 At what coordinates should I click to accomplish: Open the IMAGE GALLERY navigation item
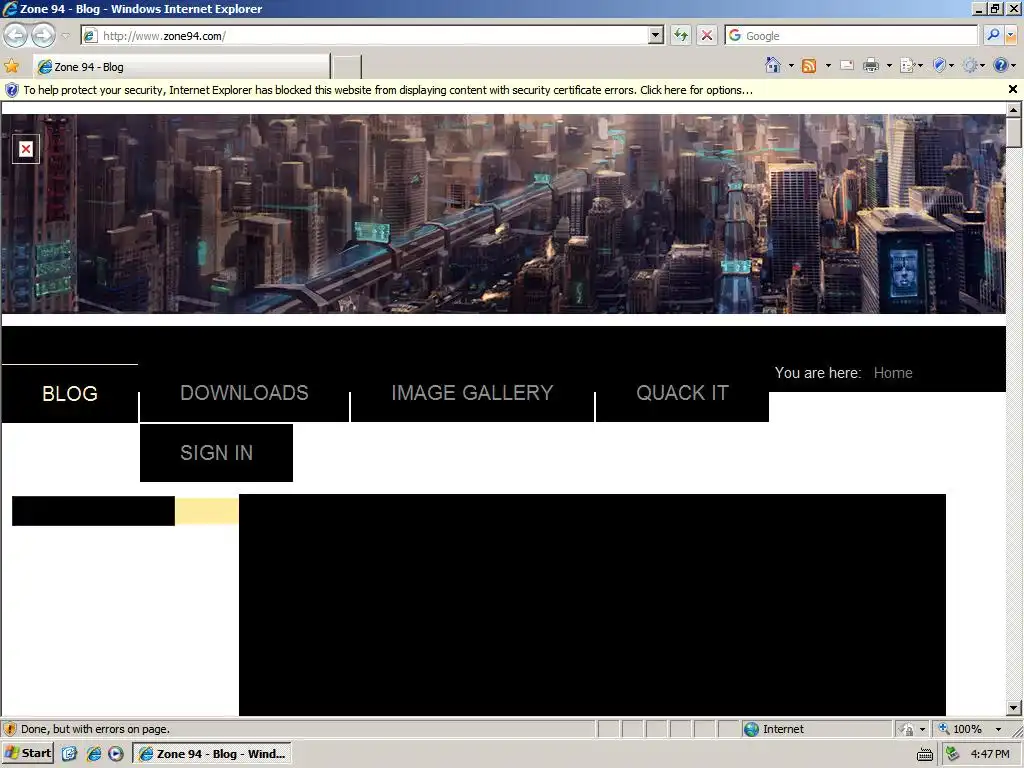(x=472, y=392)
